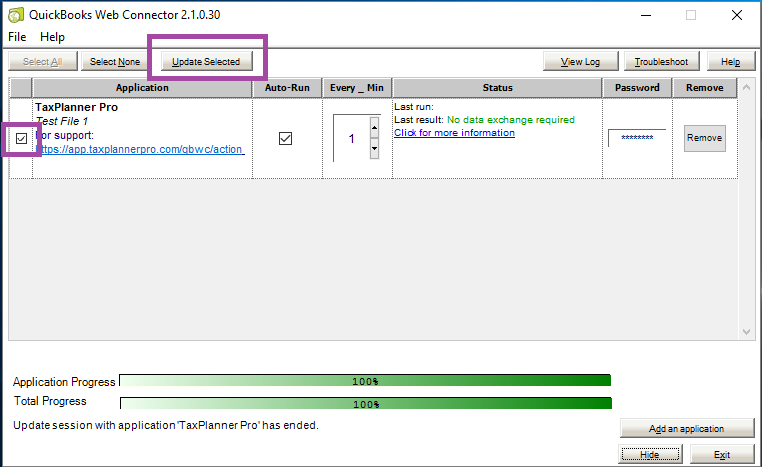Click the Password column header
Screen dimensions: 762x467
point(637,88)
